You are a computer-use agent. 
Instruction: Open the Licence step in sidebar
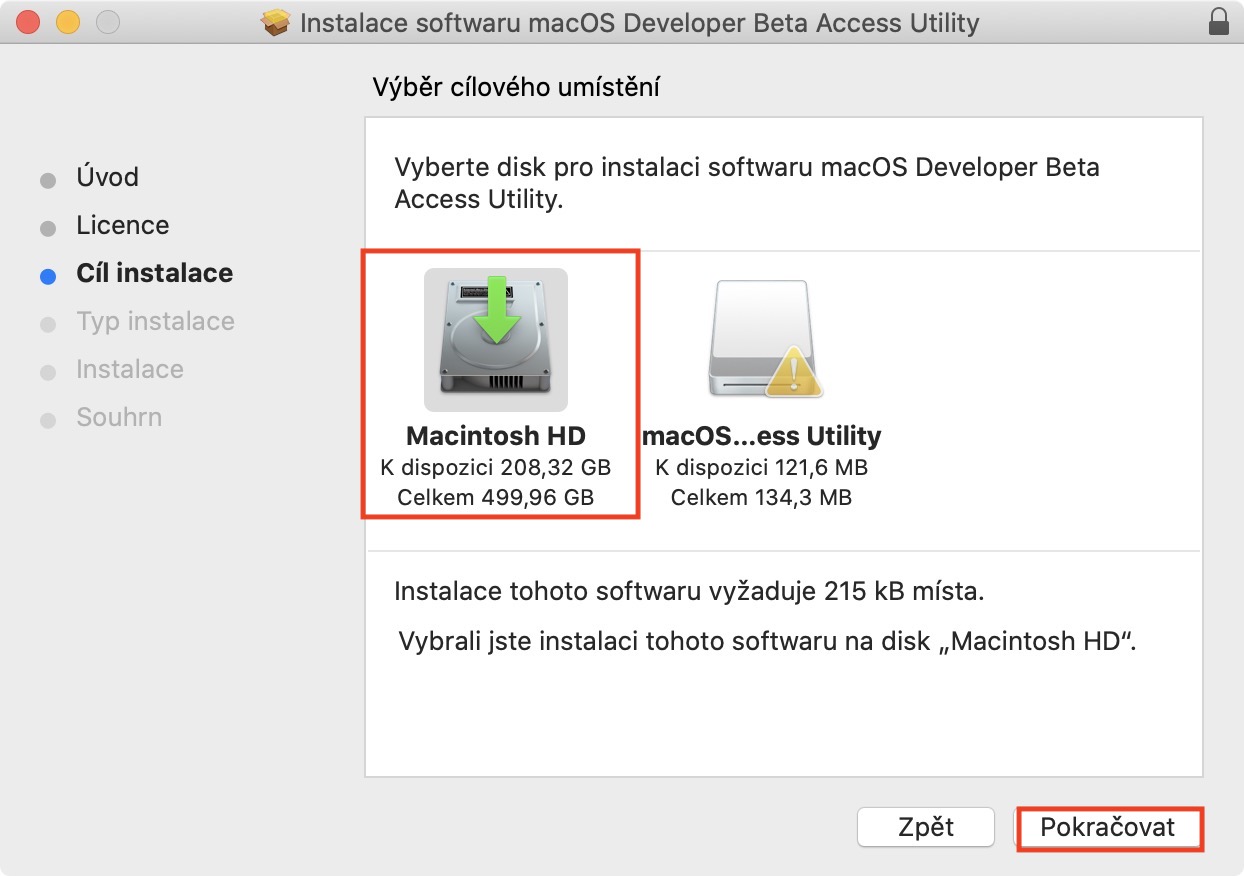[122, 226]
